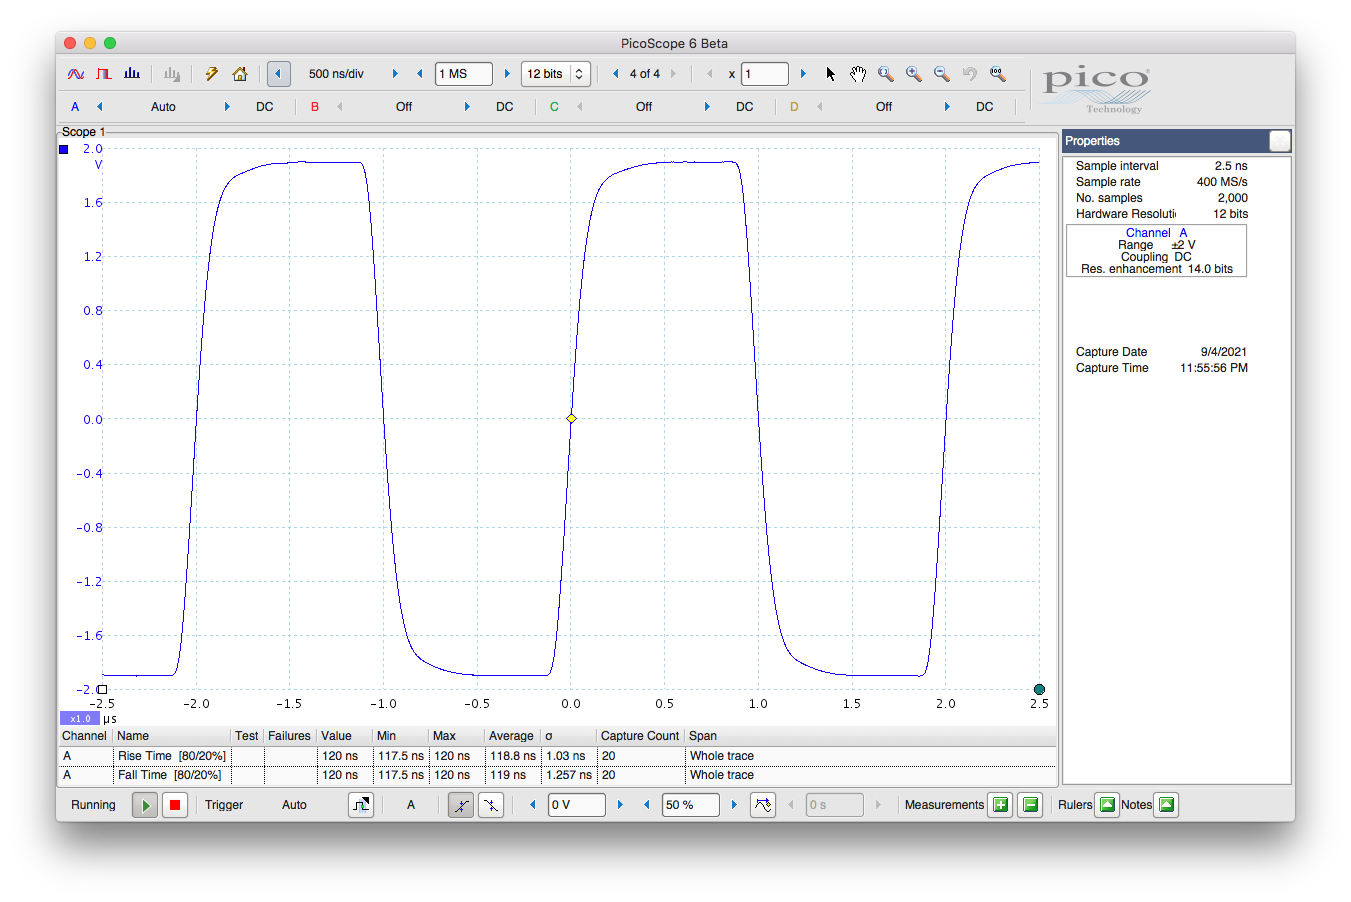Click next timebase arrow after 500 ns/div
1351x902 pixels.
[x=395, y=74]
